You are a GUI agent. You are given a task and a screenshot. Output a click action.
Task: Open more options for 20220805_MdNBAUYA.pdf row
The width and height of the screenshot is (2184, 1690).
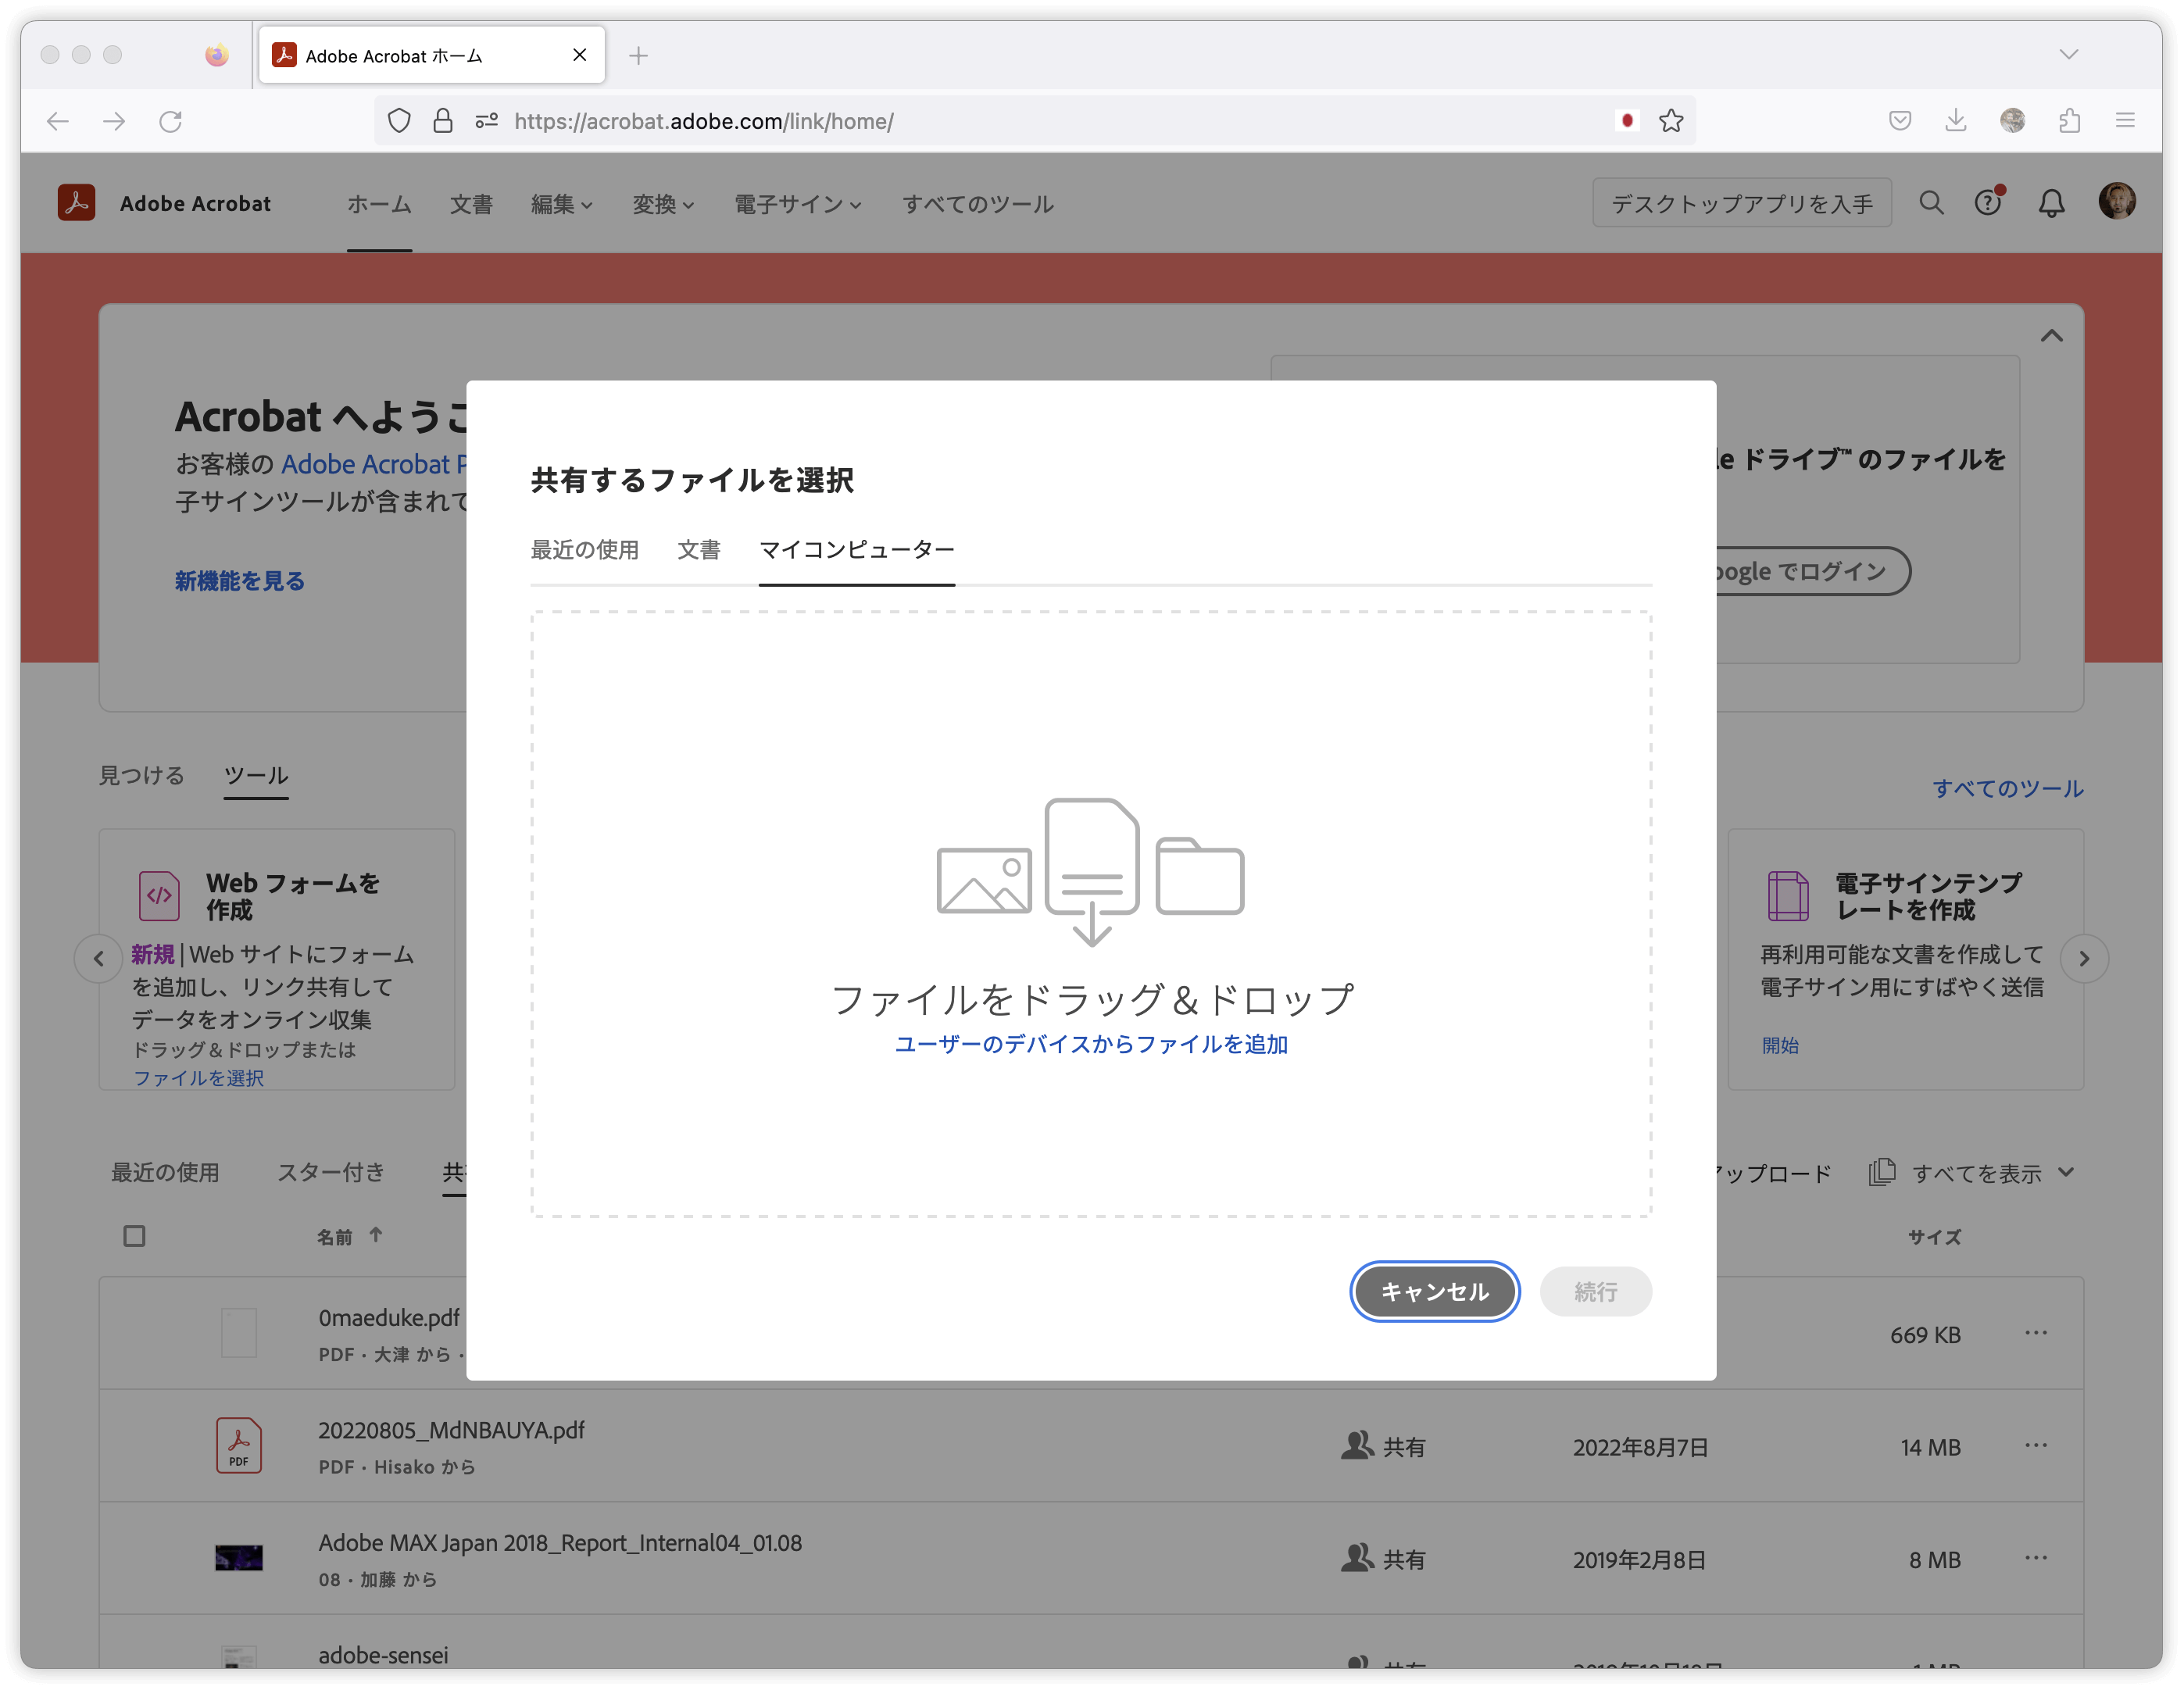tap(2035, 1445)
